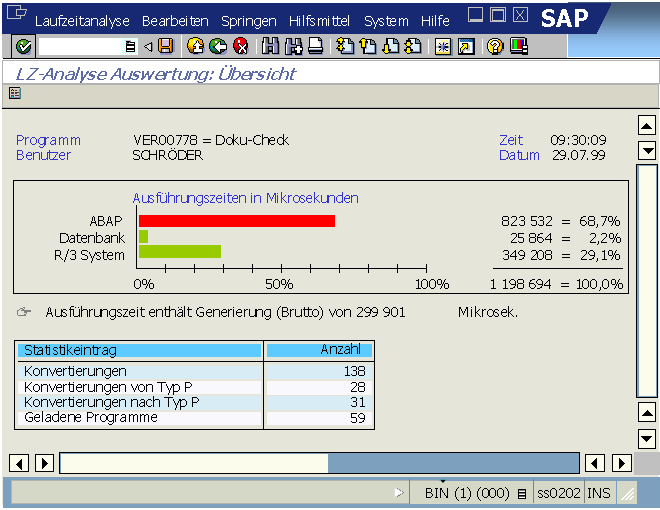The width and height of the screenshot is (660, 510).
Task: Click the Datenbank value 25 864
Action: (531, 238)
